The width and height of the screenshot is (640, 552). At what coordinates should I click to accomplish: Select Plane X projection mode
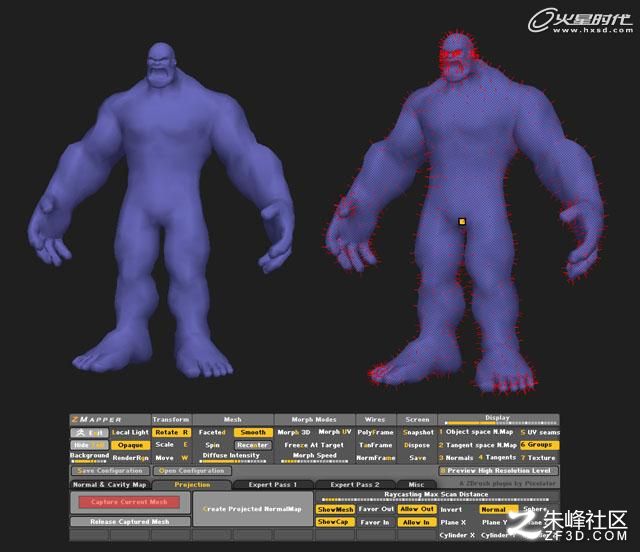[x=453, y=522]
